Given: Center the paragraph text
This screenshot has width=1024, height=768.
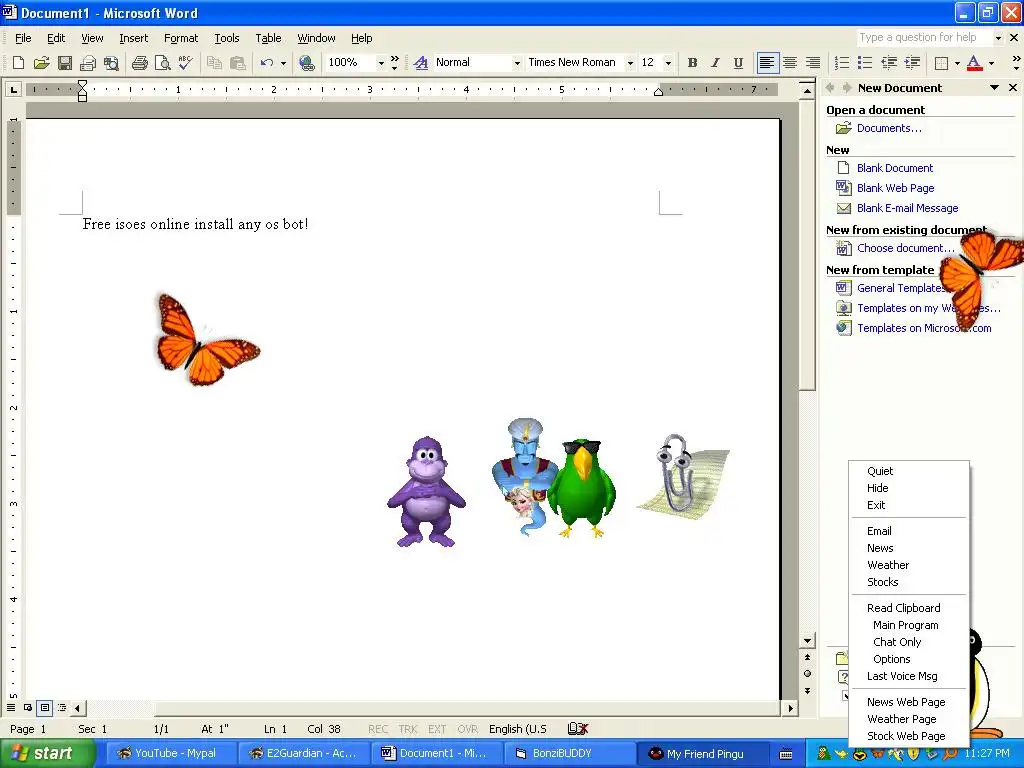Looking at the screenshot, I should [790, 63].
